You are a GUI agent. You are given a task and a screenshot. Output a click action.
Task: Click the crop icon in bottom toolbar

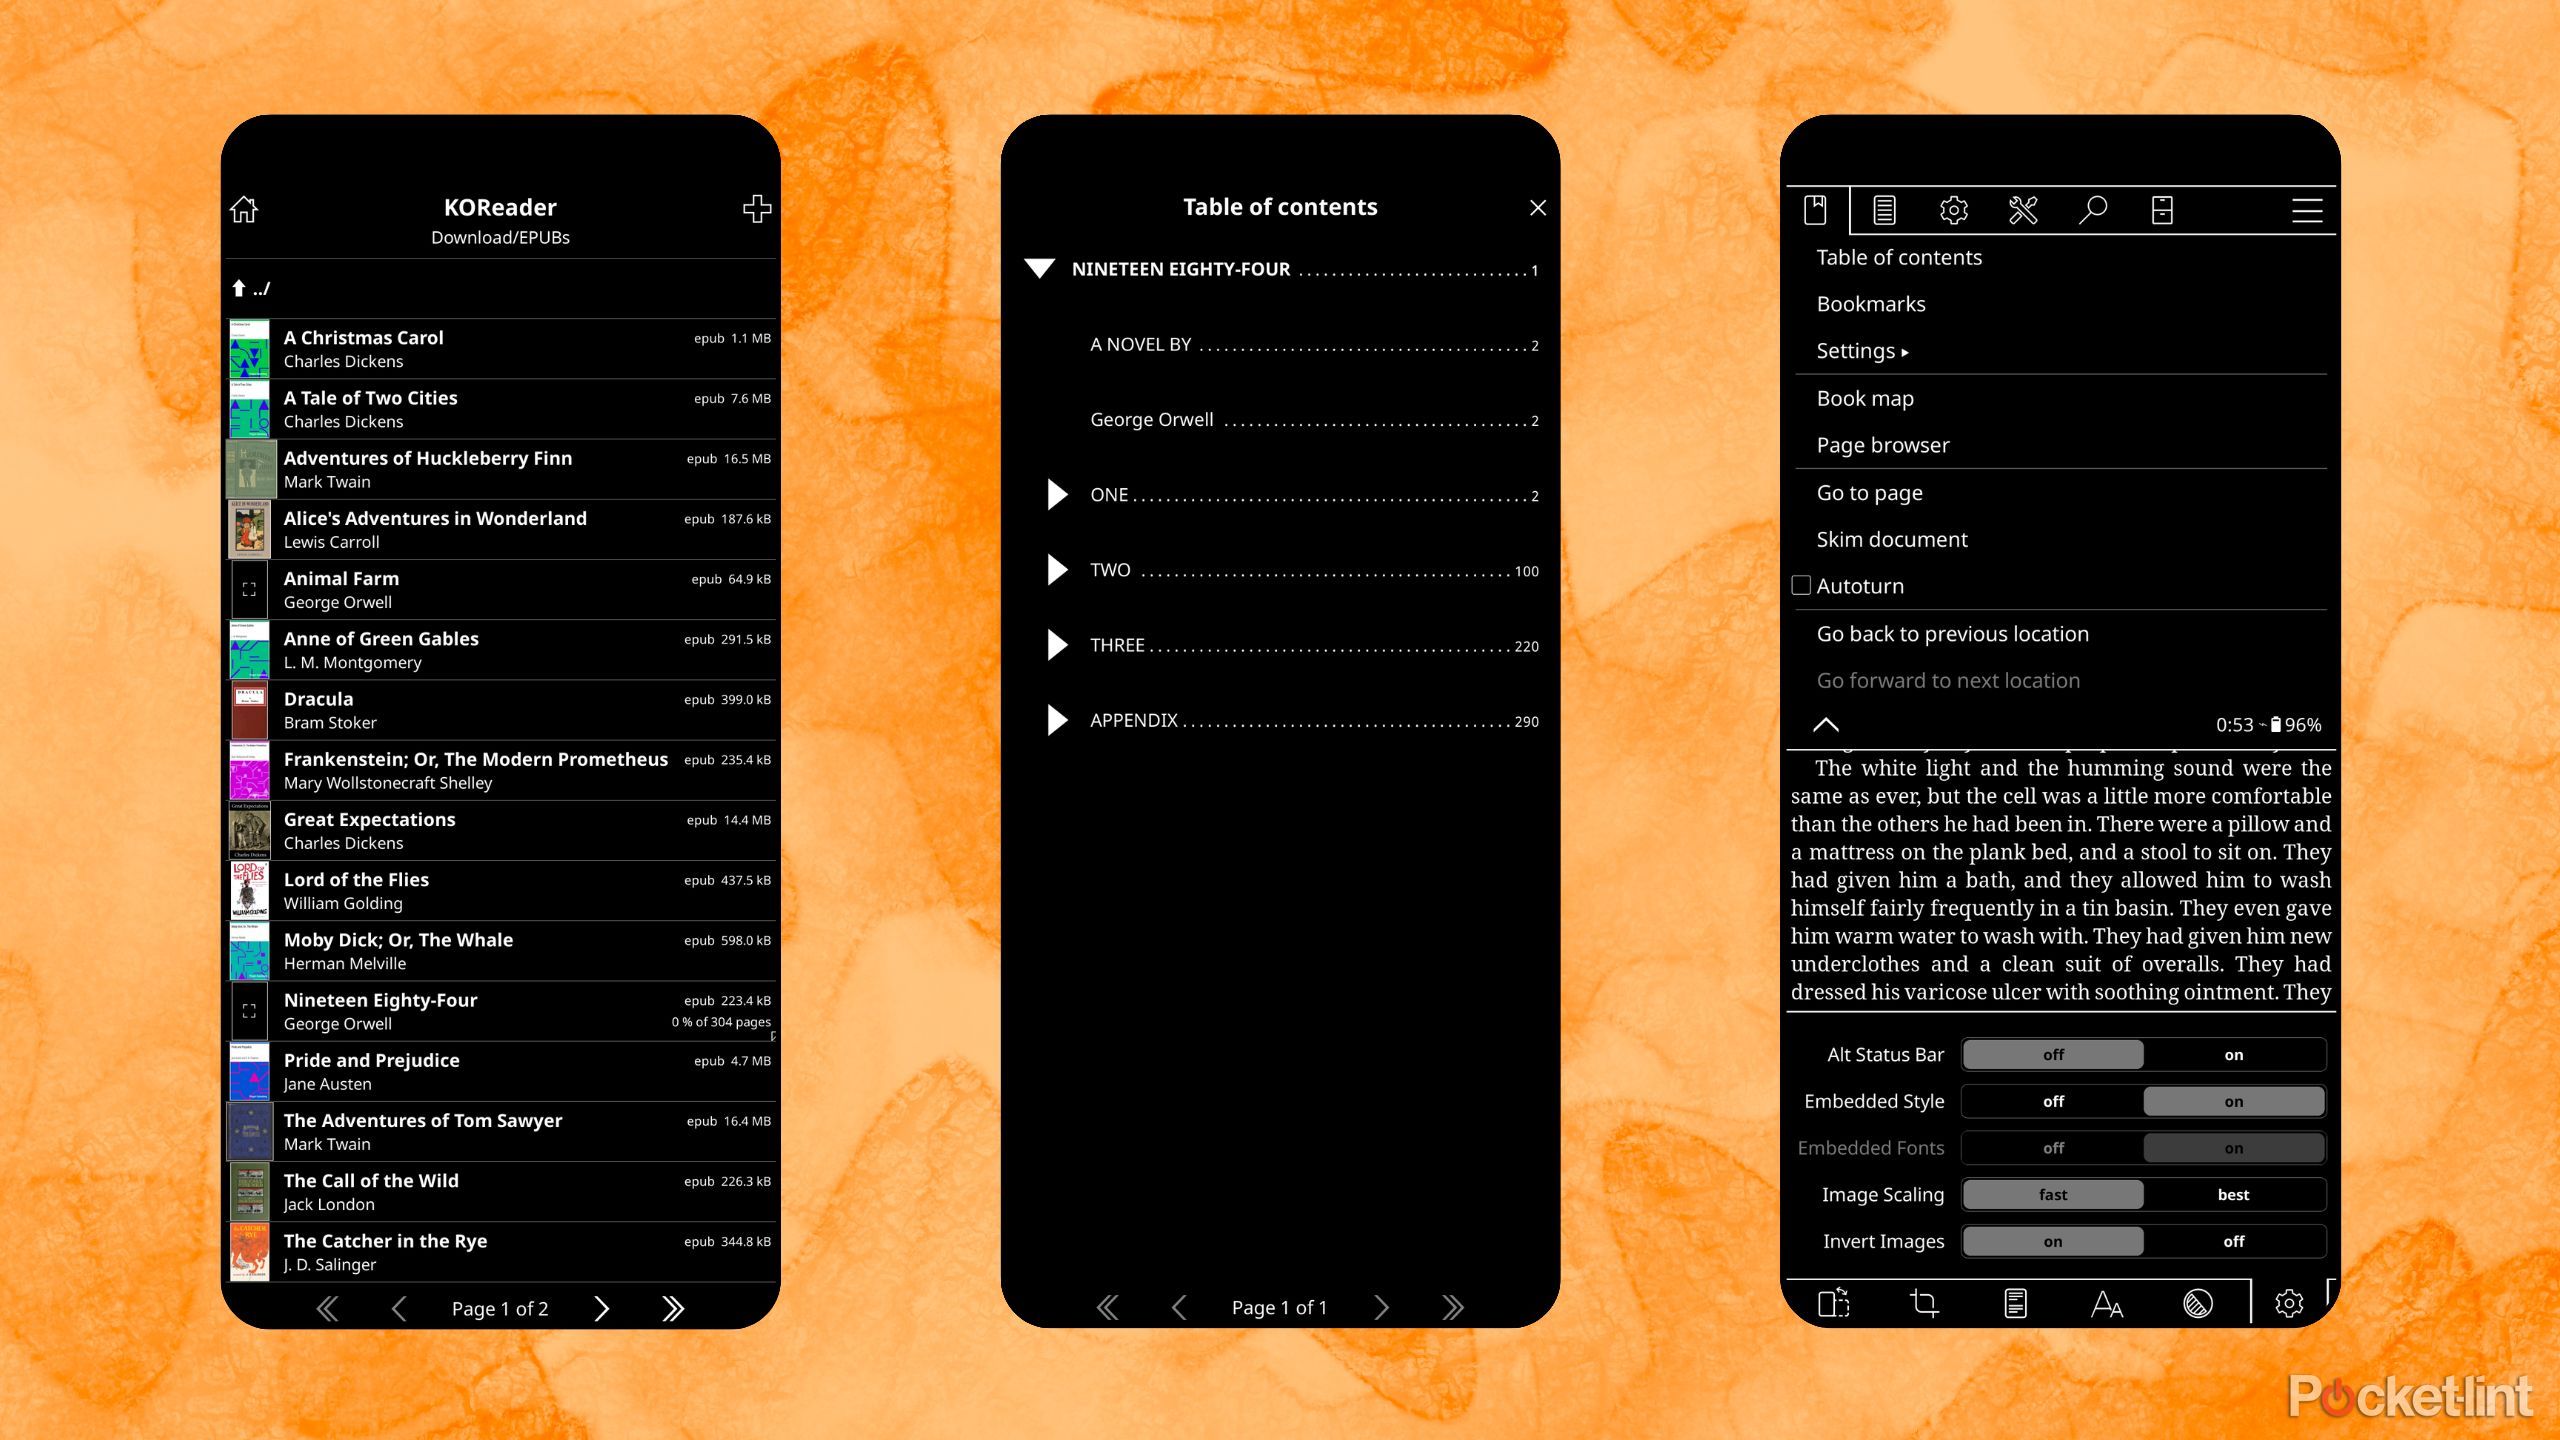[1925, 1303]
